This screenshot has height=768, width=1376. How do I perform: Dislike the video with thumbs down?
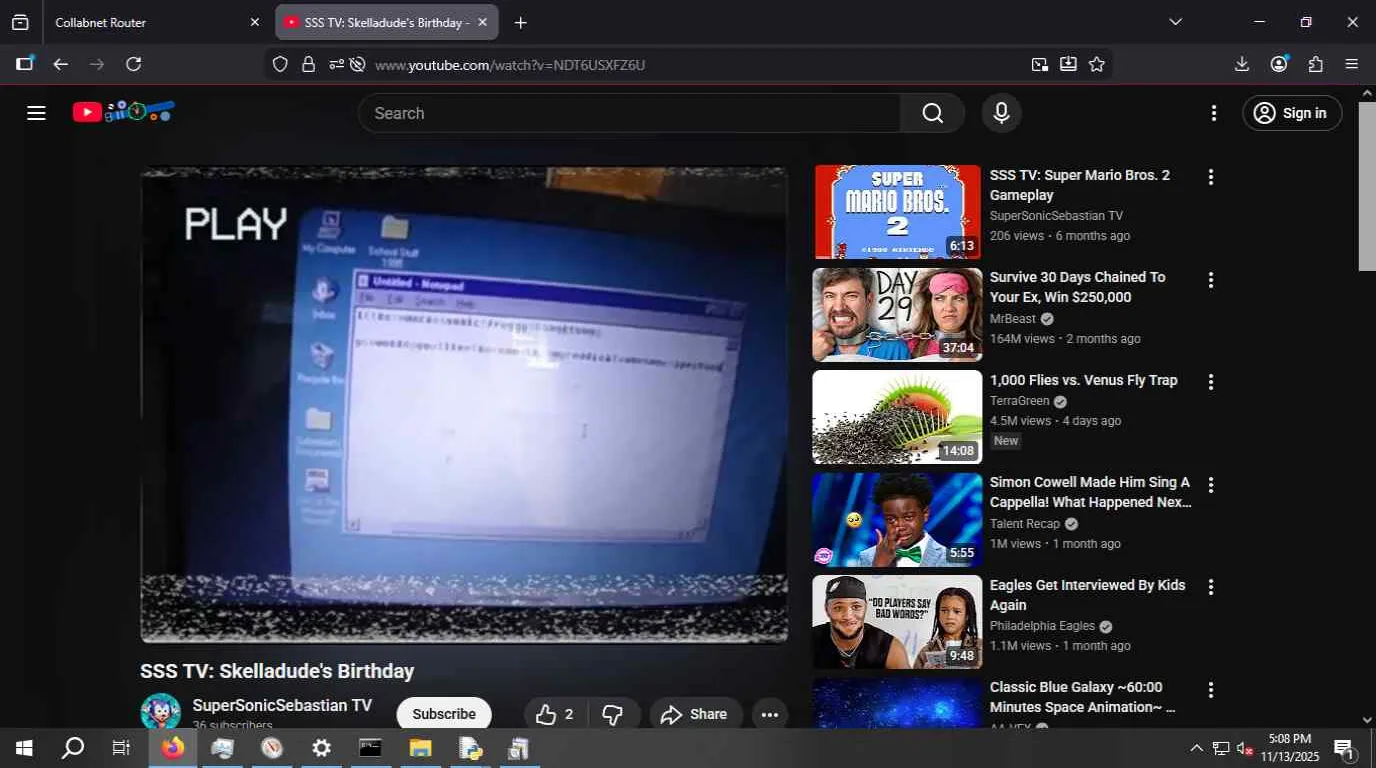[613, 714]
